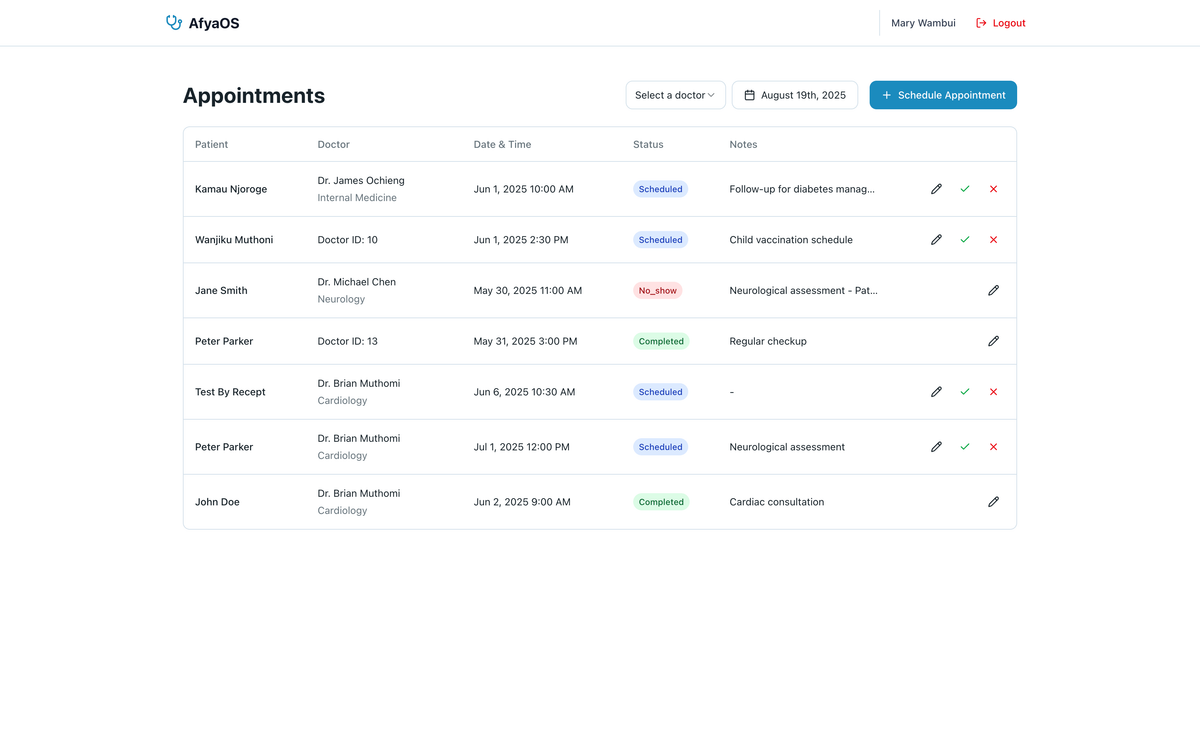Screen dimensions: 1200x750
Task: Mark Wanjiku Muthoni's appointment complete with checkmark
Action: tap(965, 240)
